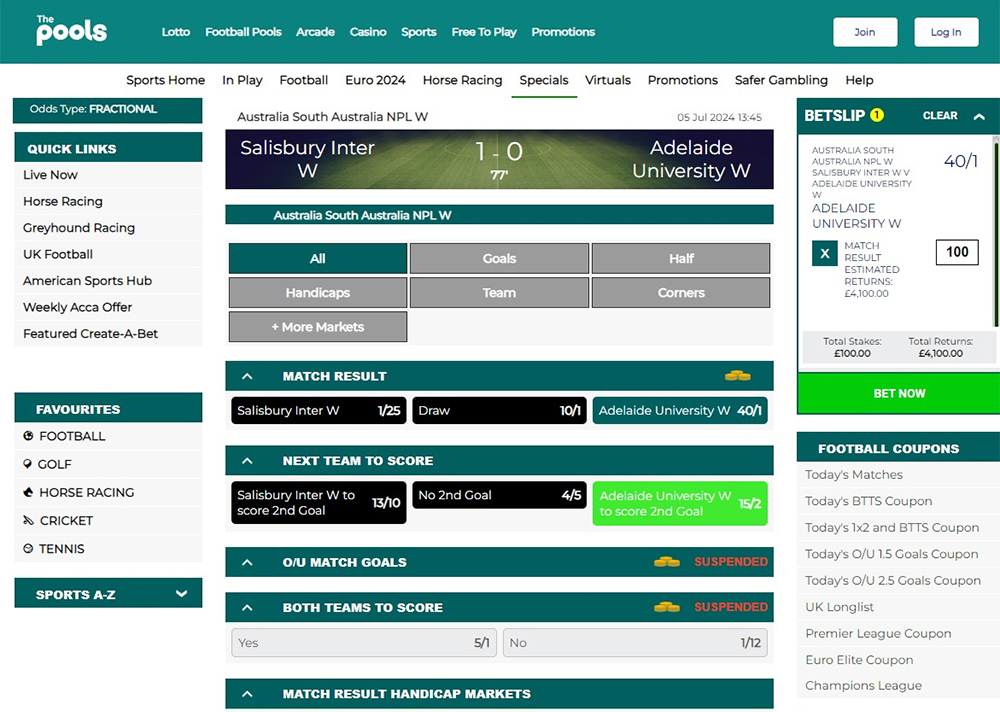Click the green Bet Now button
1000x712 pixels.
899,393
